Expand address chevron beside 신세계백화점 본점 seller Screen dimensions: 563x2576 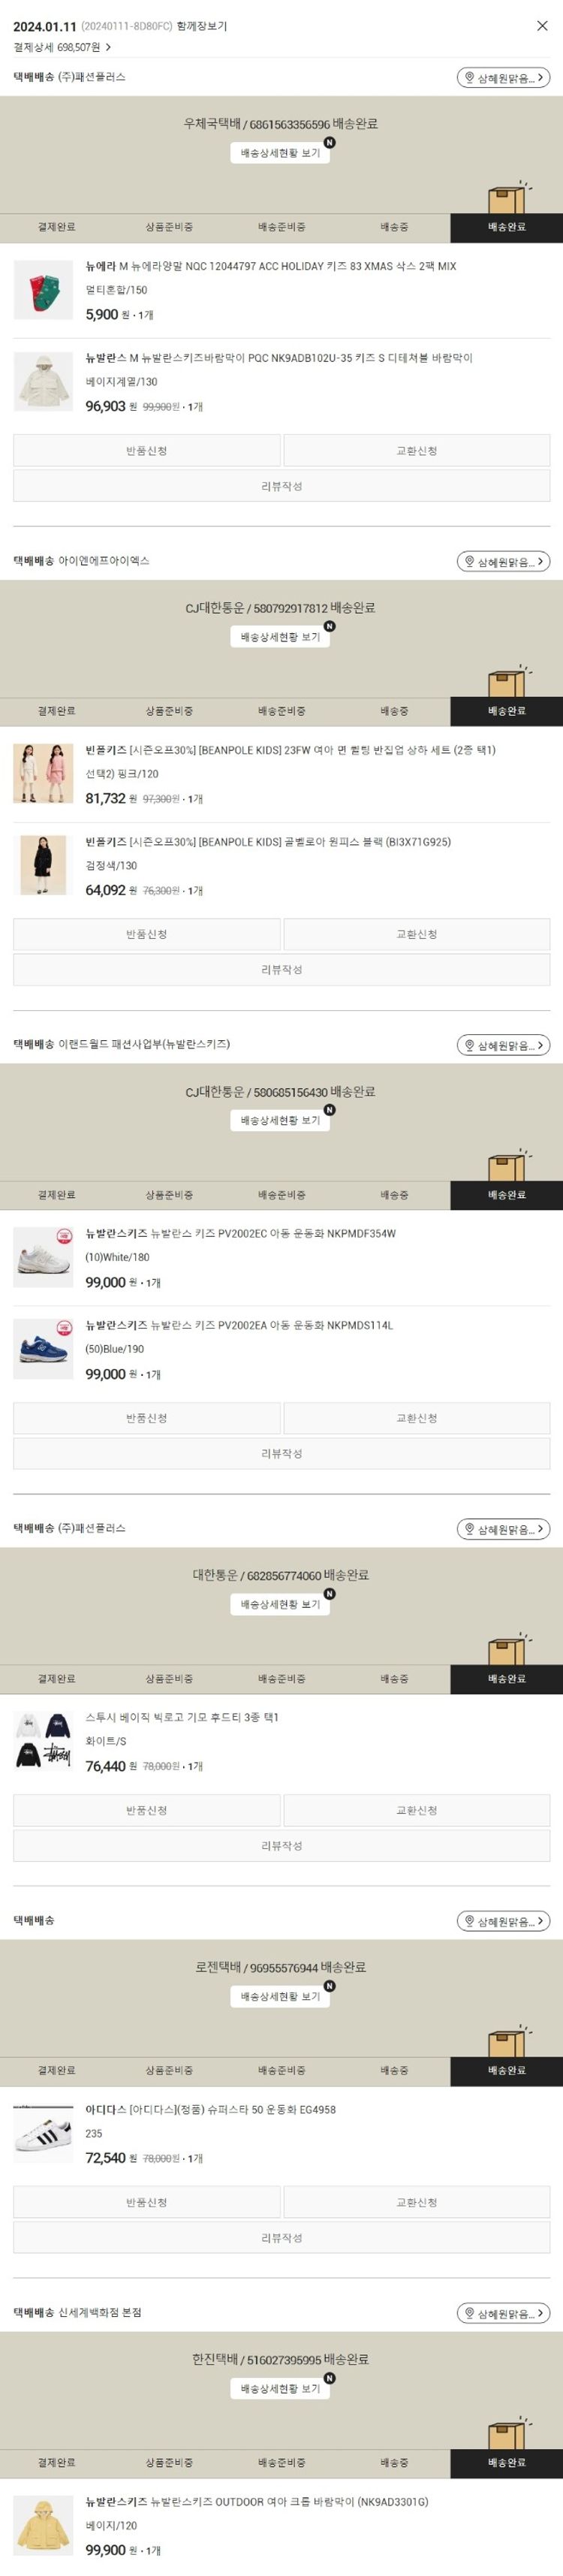[x=540, y=2313]
